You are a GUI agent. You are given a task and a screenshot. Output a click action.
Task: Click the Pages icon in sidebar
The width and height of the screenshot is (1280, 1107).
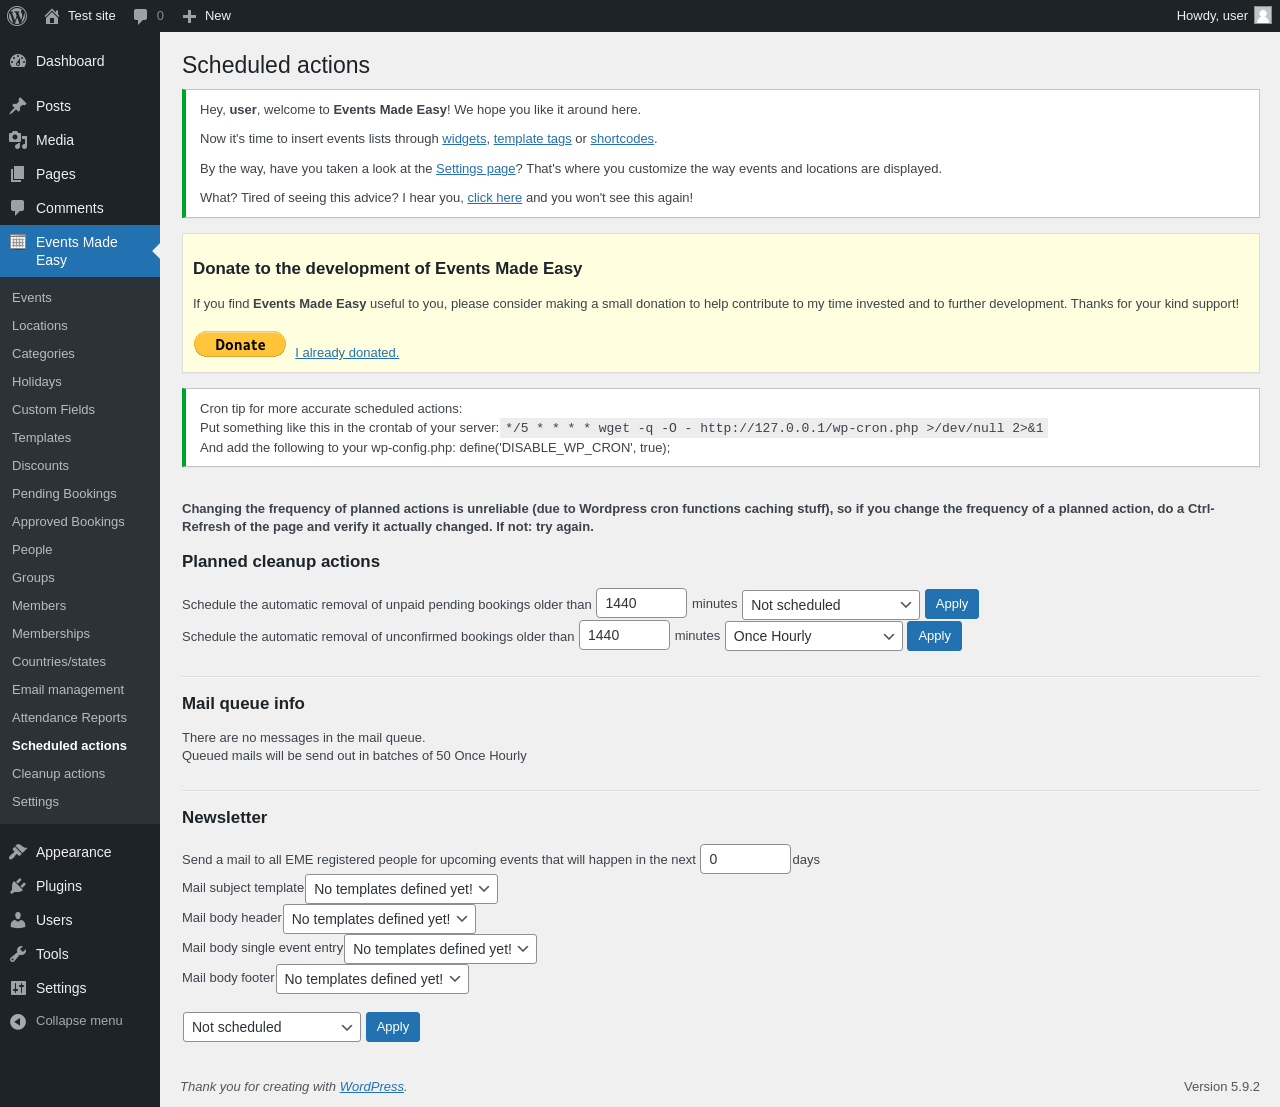18,174
